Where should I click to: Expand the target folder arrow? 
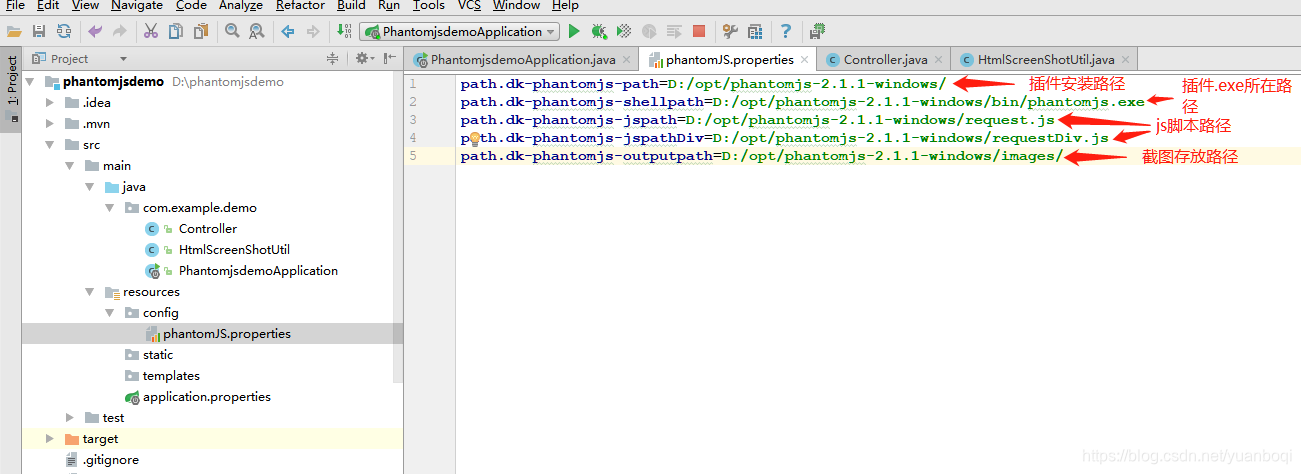(50, 439)
